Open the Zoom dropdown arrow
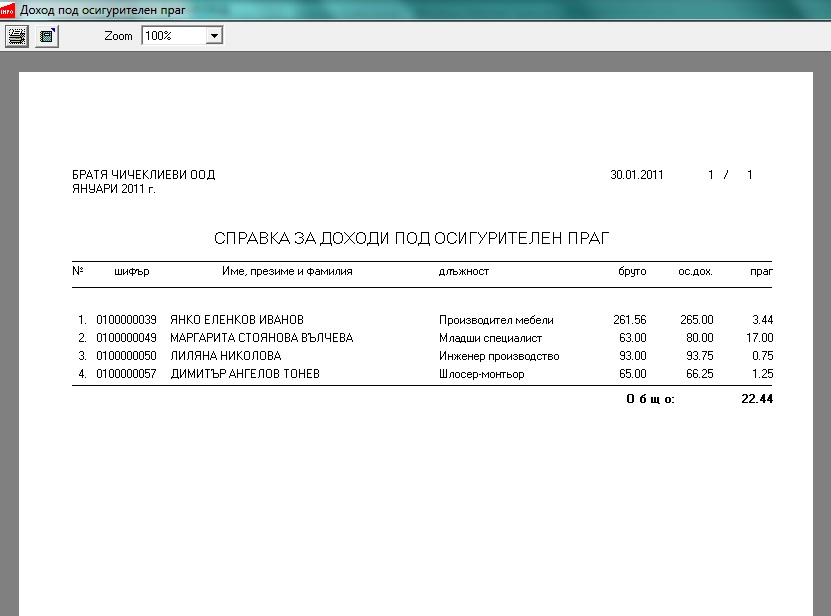The width and height of the screenshot is (831, 616). [x=214, y=36]
